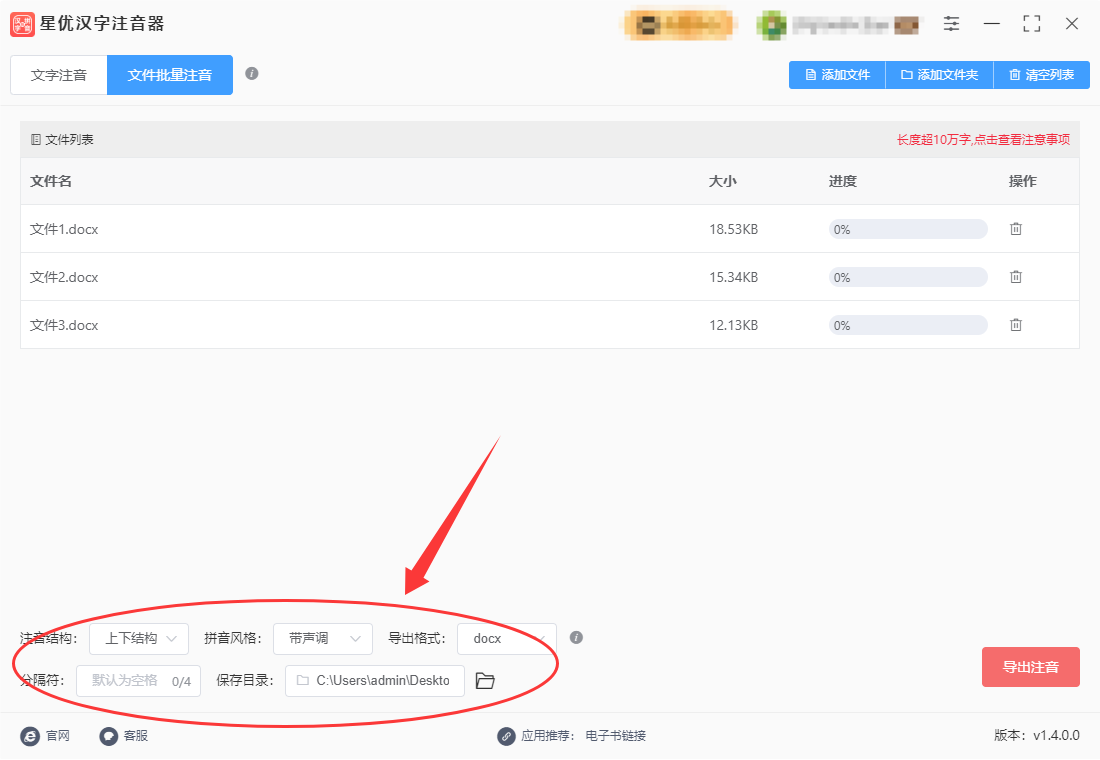Click the 大小 column header
This screenshot has height=760, width=1100.
(x=723, y=181)
